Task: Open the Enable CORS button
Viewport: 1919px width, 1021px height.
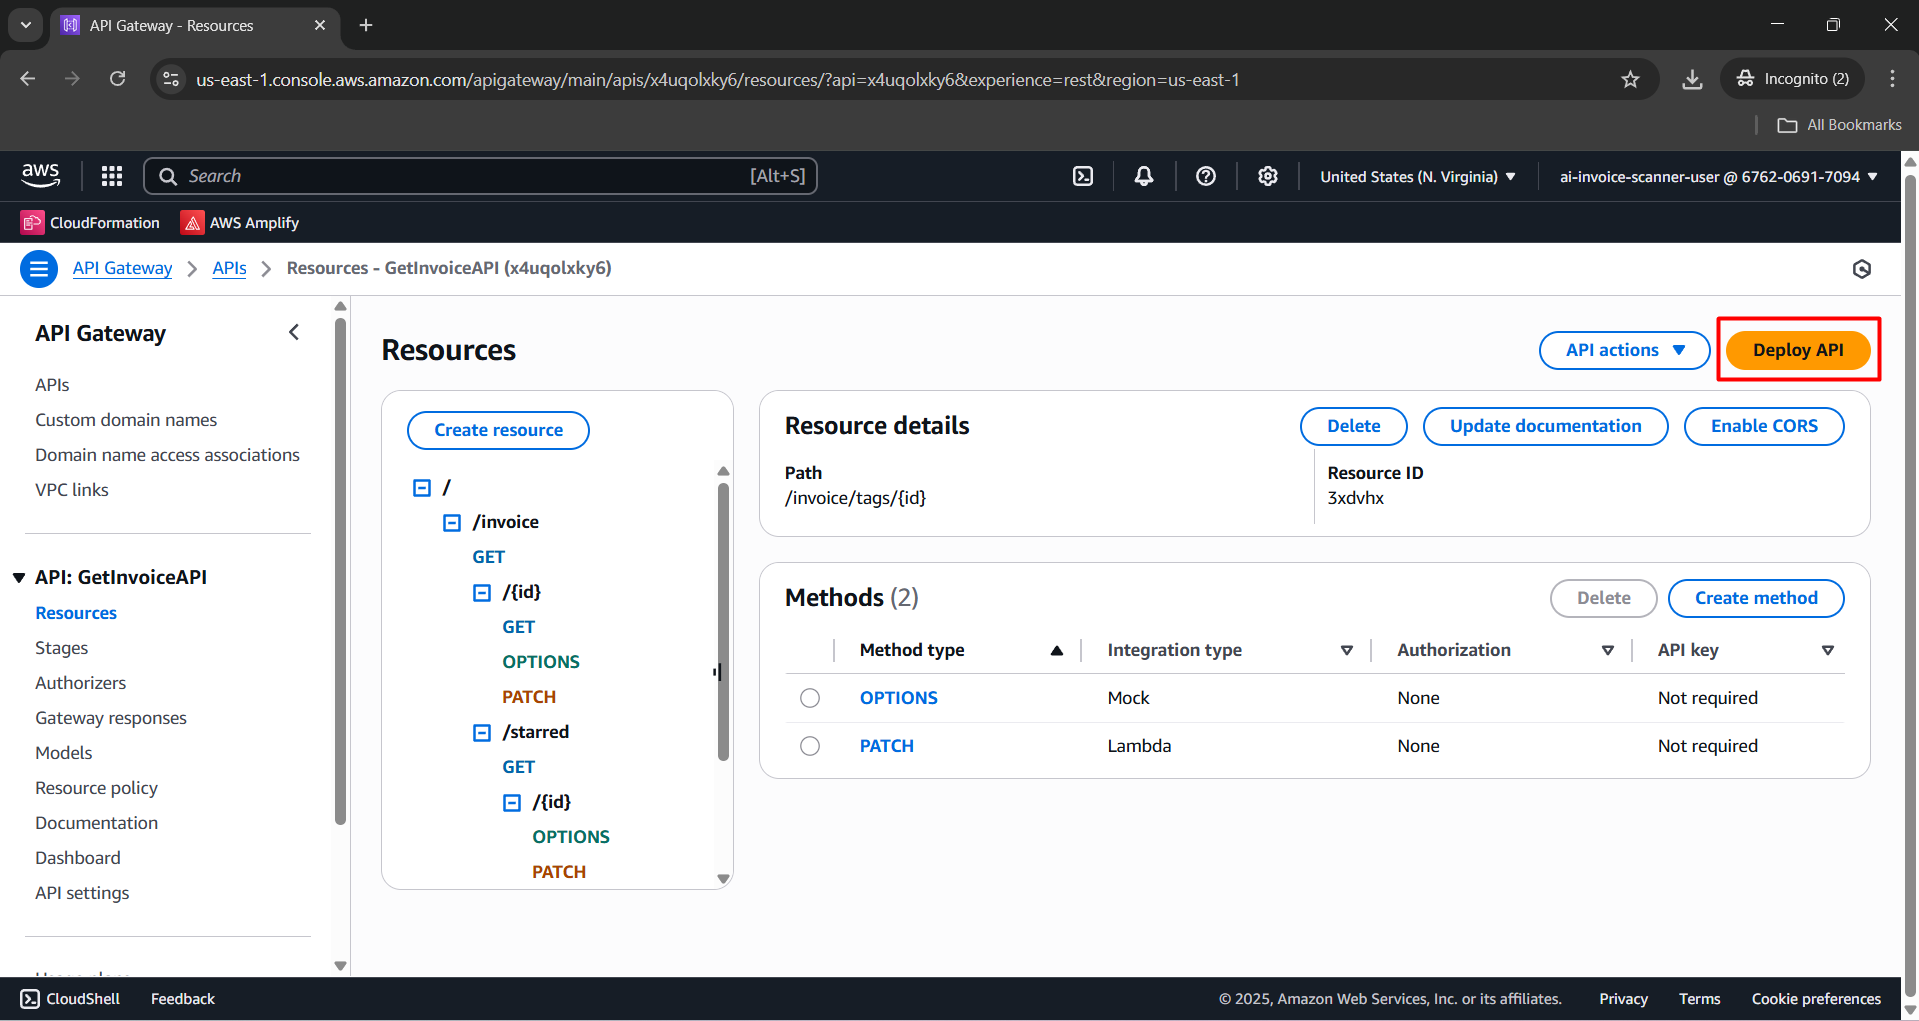Action: (1763, 425)
